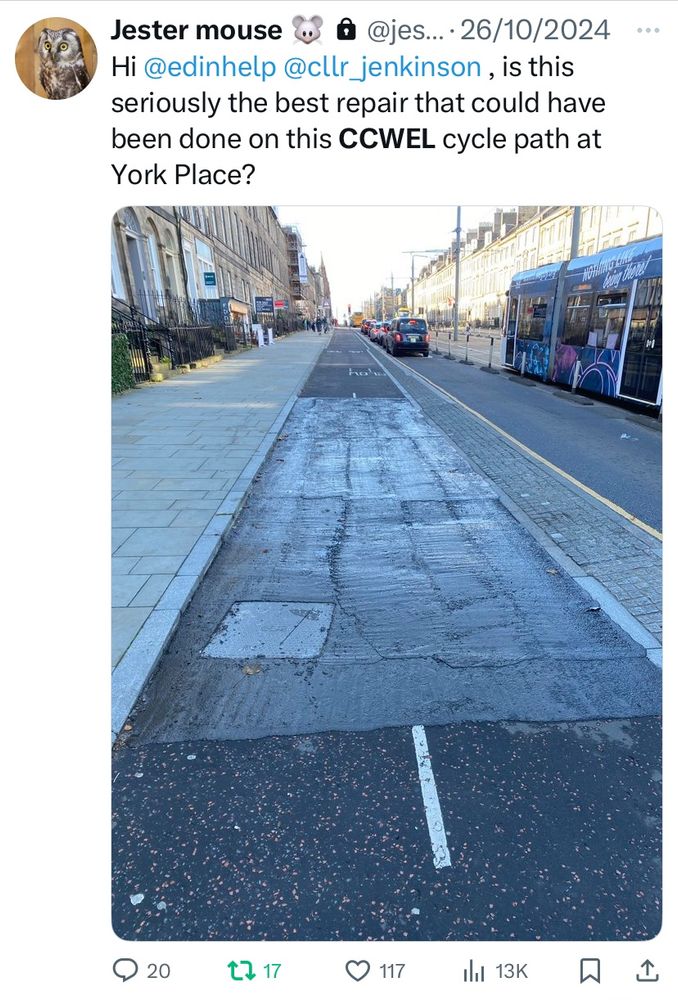The image size is (678, 1000).
Task: Tap the 117 likes count
Action: click(392, 971)
